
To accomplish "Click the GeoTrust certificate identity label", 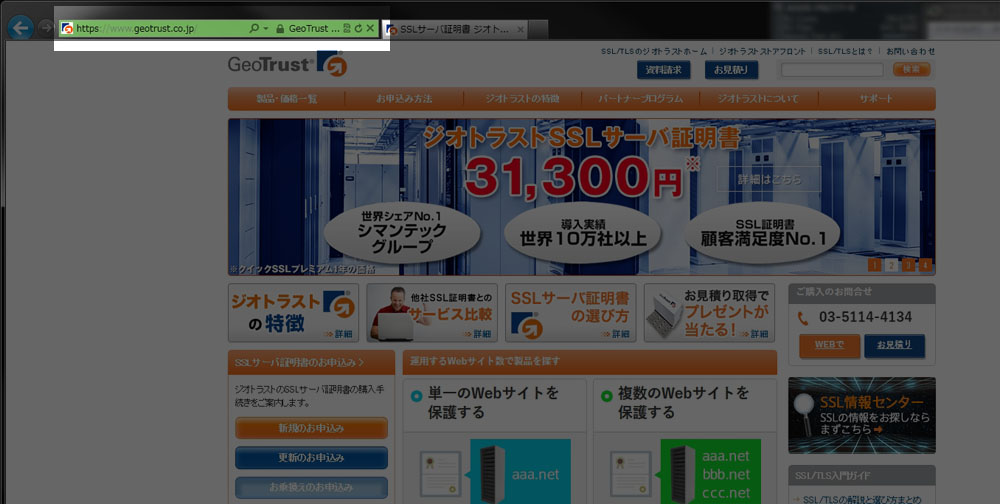I will click(x=314, y=29).
